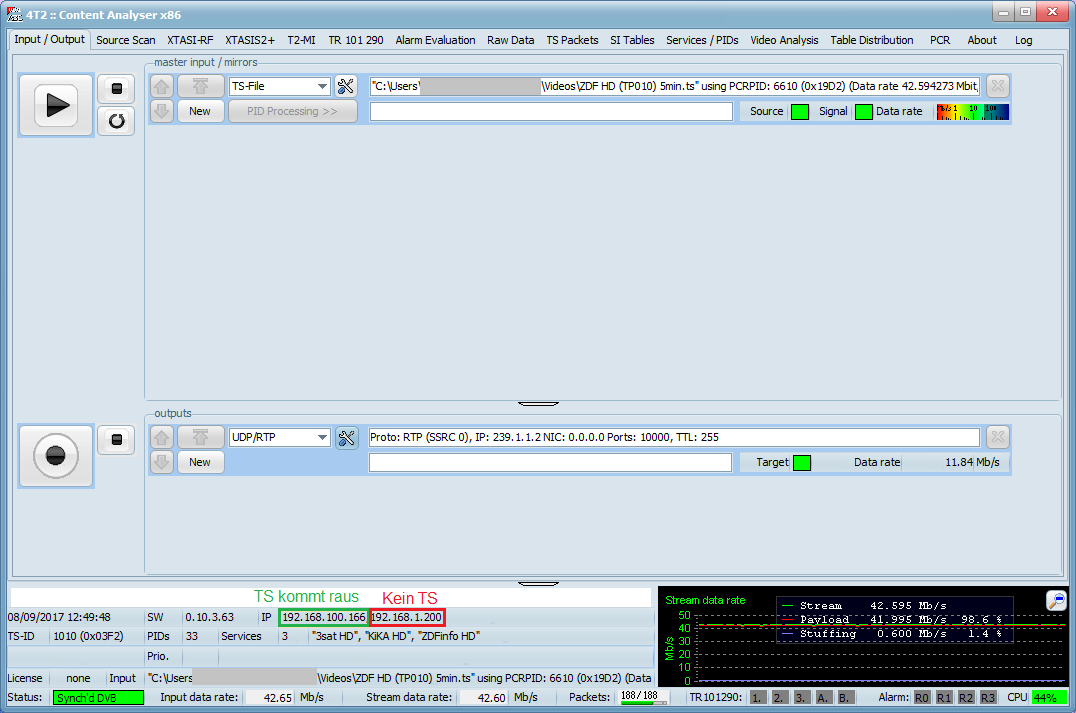The width and height of the screenshot is (1076, 713).
Task: Remove the master input with its X icon
Action: [997, 87]
